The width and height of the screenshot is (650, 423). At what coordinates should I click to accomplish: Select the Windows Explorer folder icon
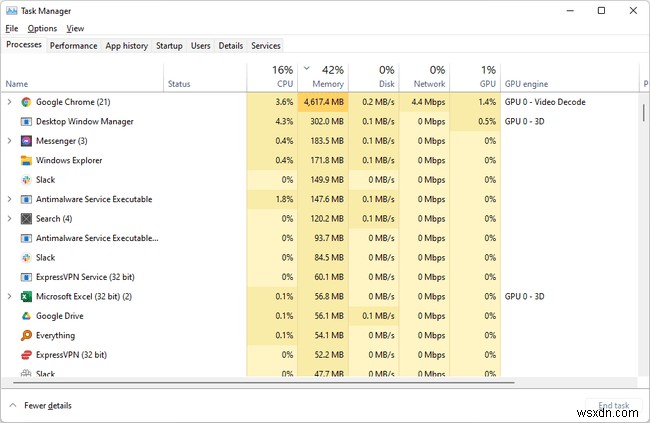(26, 160)
